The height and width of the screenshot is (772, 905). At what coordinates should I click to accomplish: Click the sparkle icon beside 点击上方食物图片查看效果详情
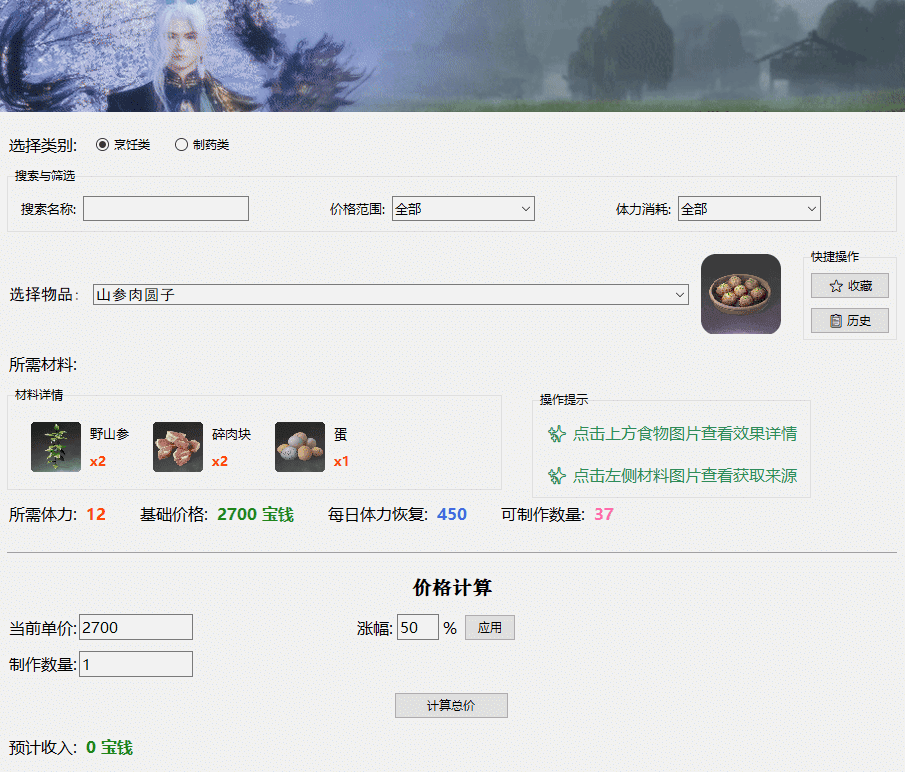tap(556, 433)
